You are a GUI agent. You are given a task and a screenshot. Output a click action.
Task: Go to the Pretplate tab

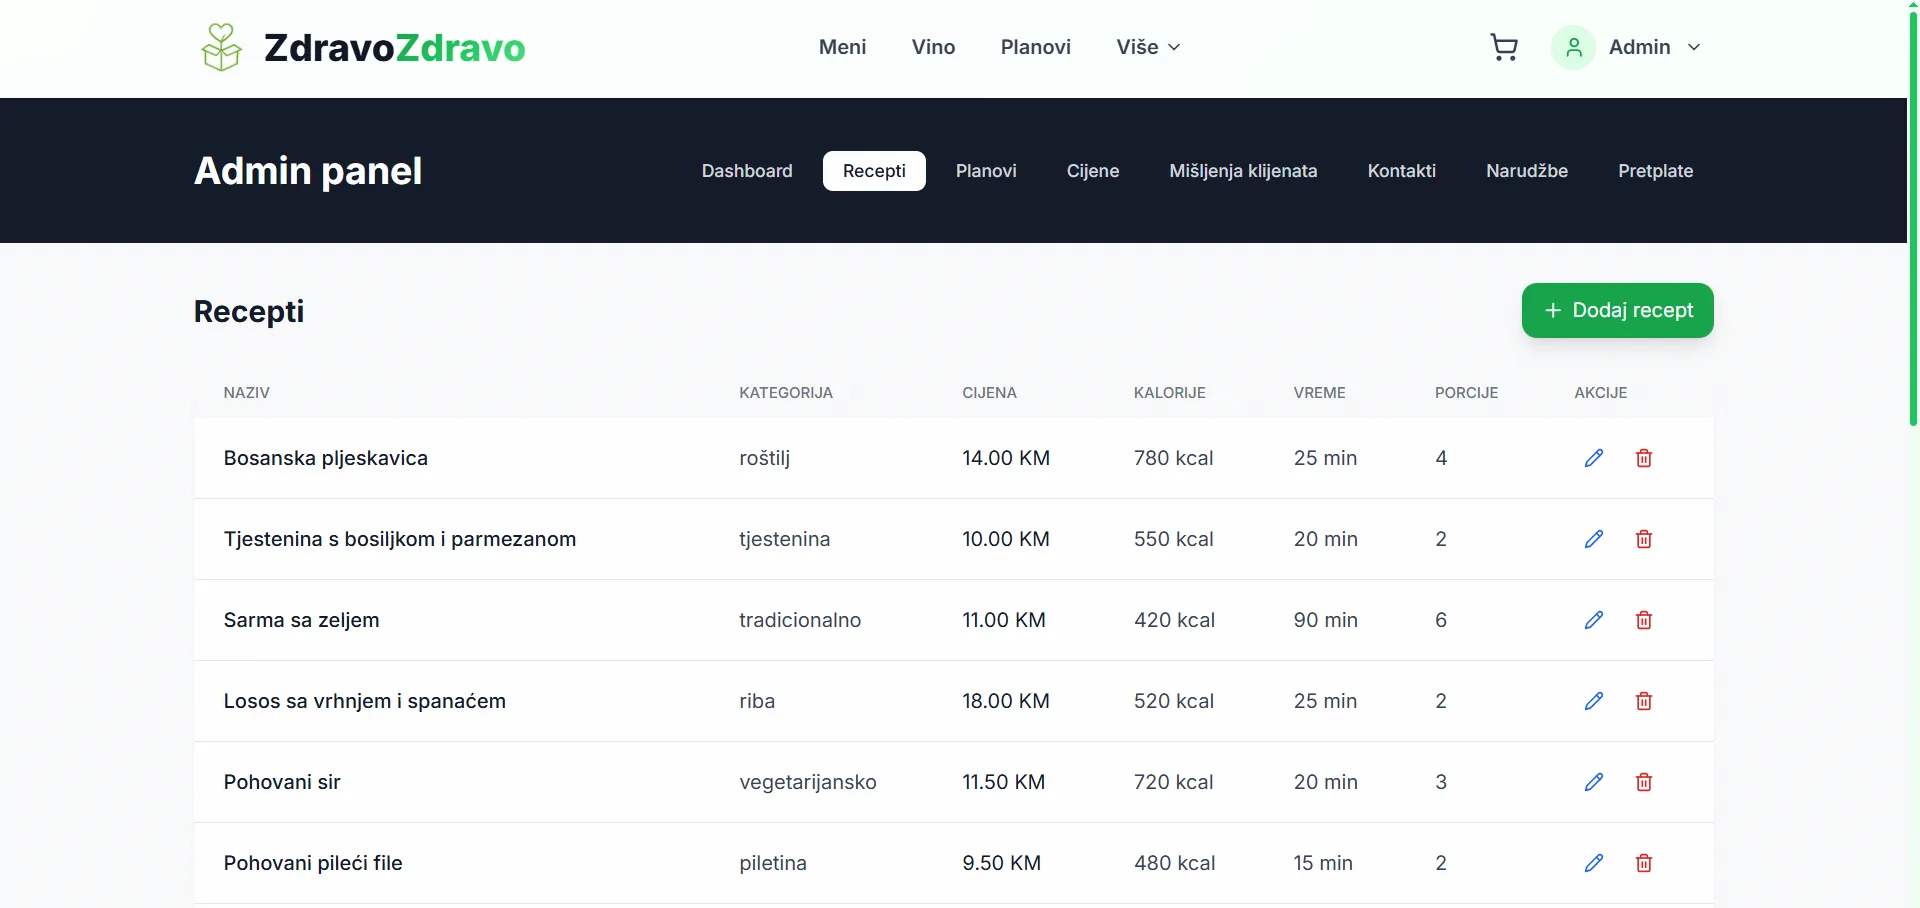pos(1656,171)
